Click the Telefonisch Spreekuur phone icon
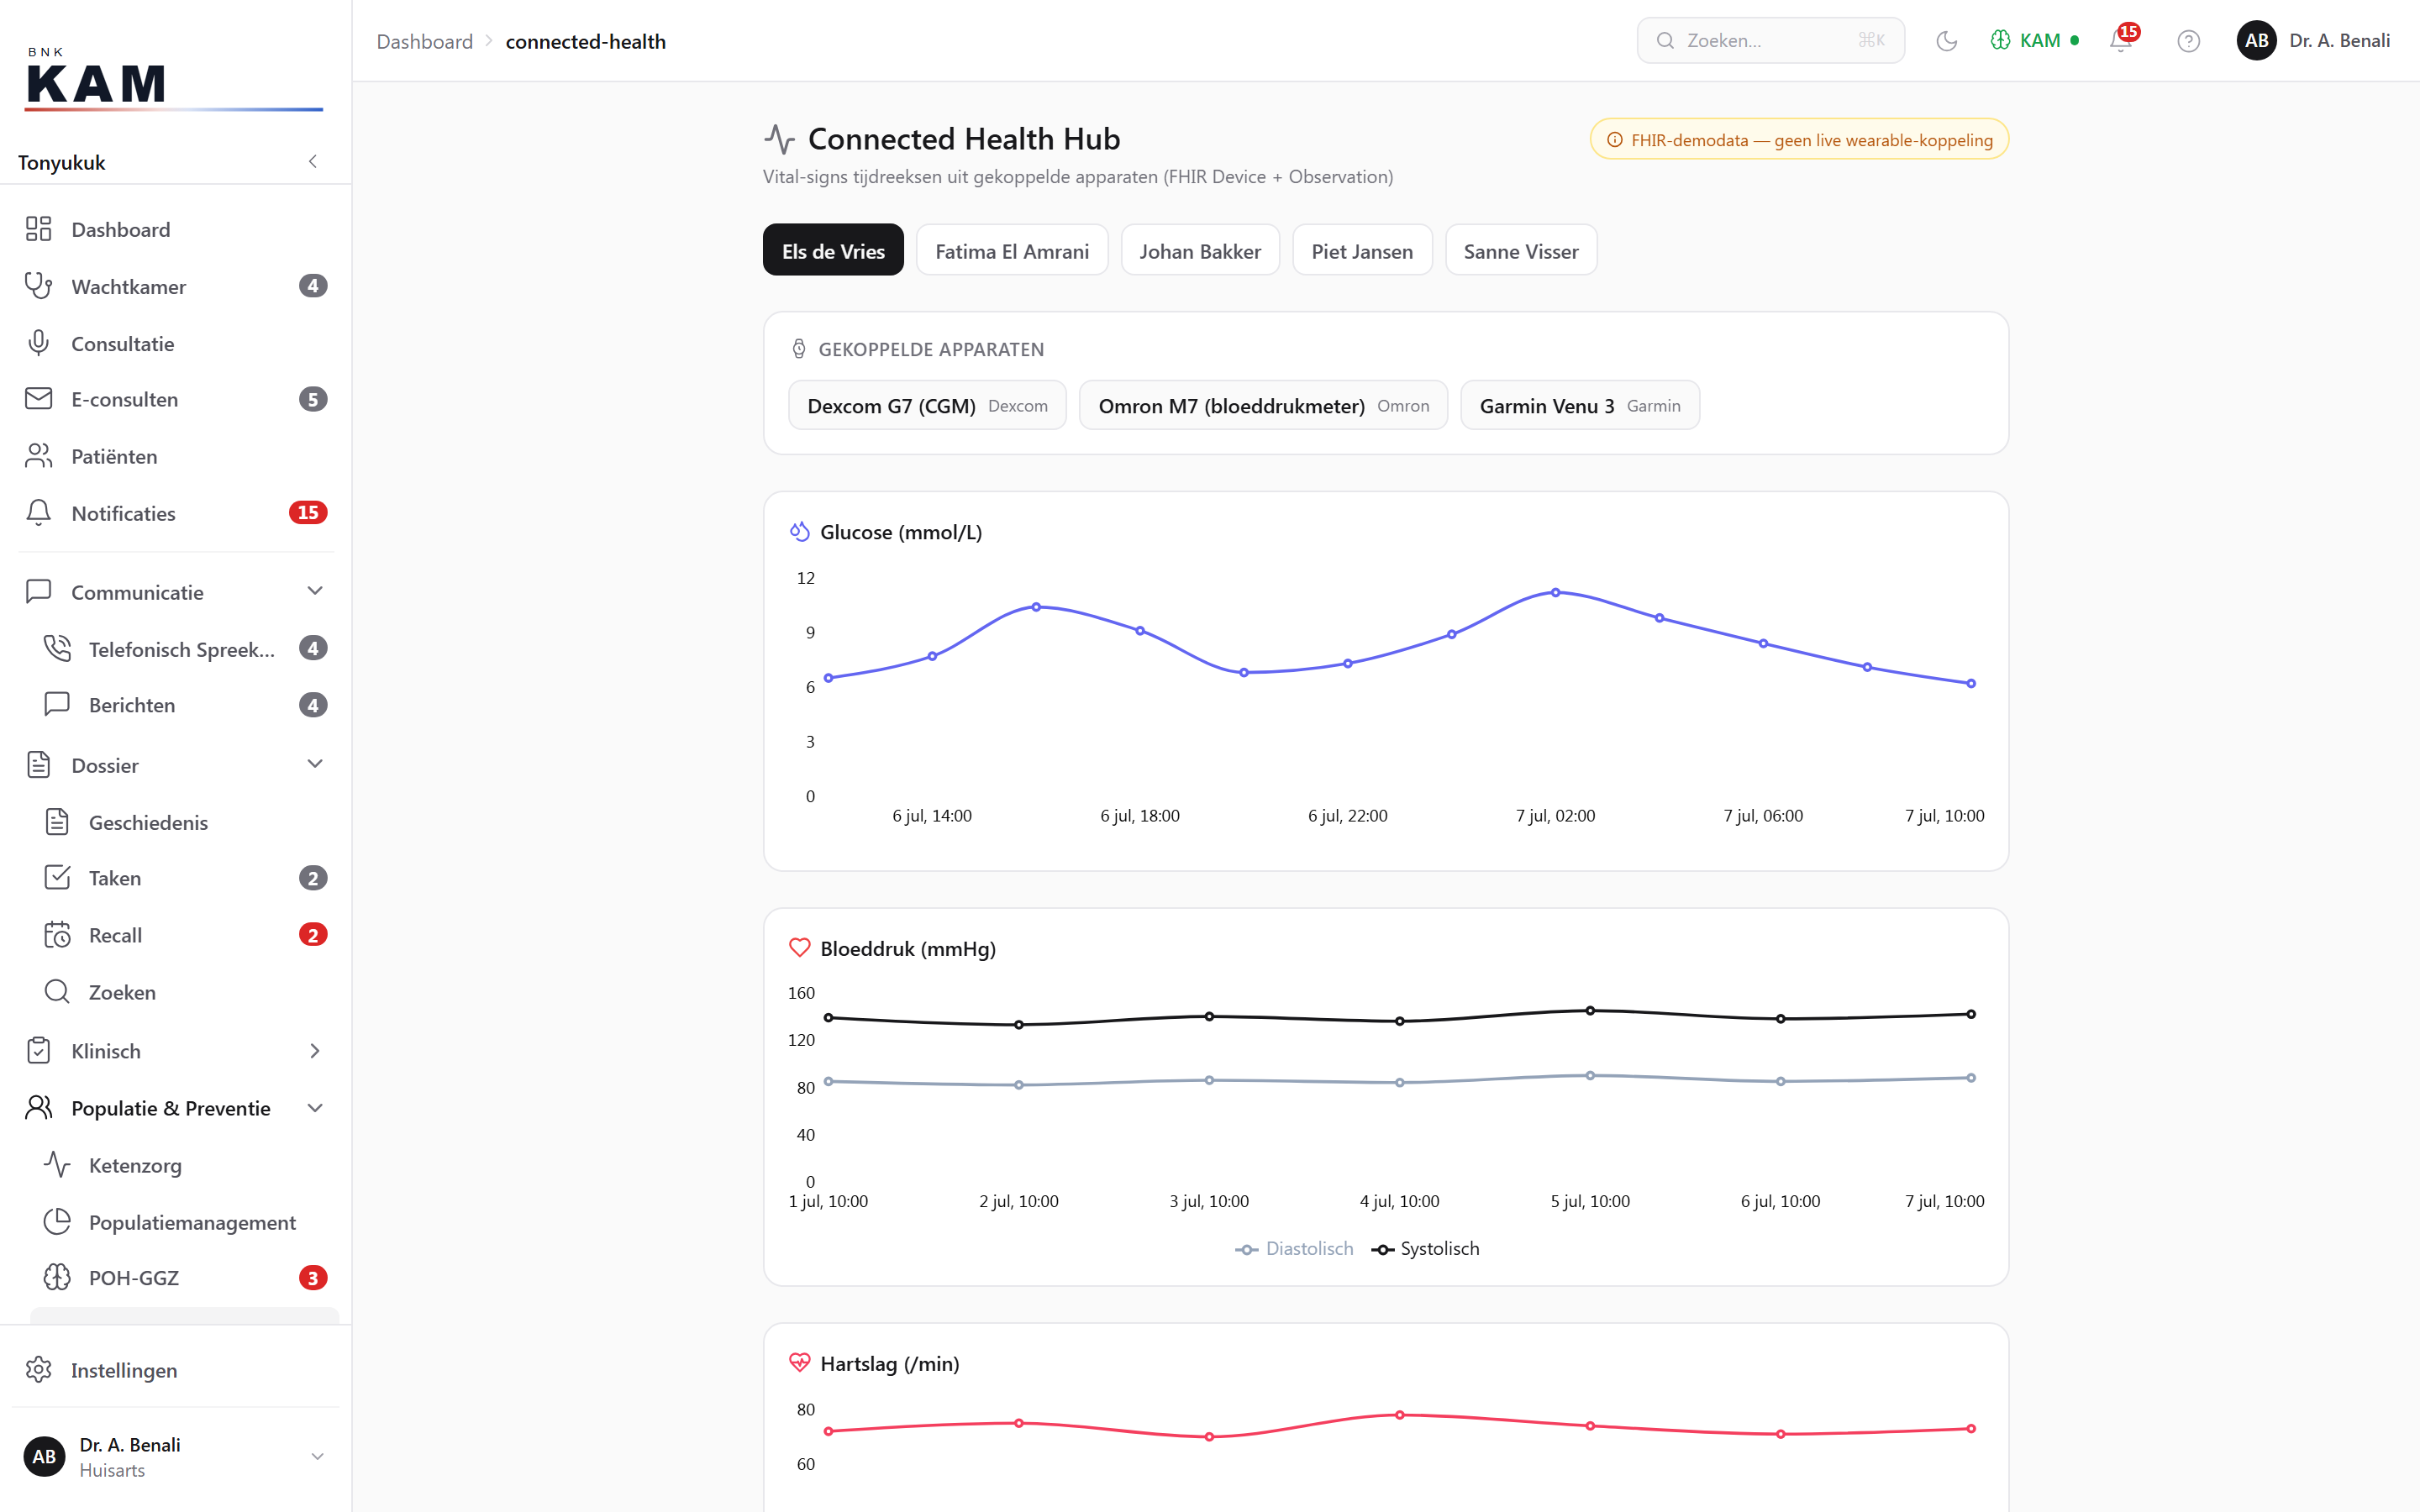 [57, 649]
